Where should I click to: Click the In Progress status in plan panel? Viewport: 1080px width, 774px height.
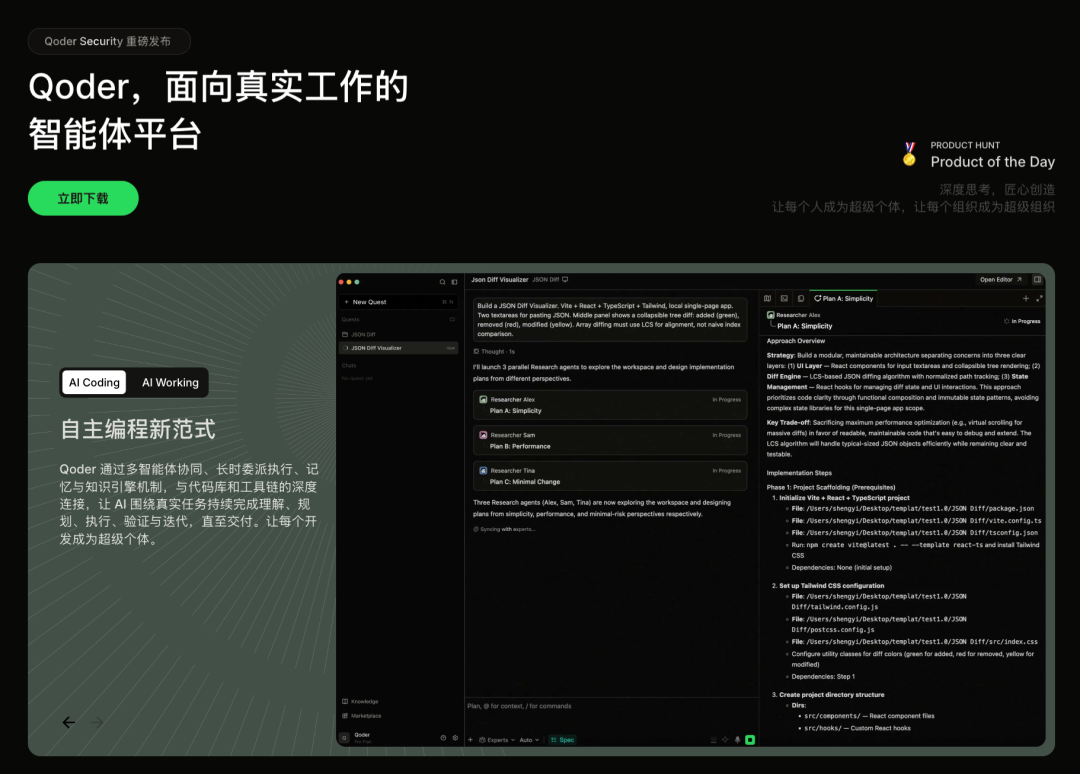[x=1021, y=322]
